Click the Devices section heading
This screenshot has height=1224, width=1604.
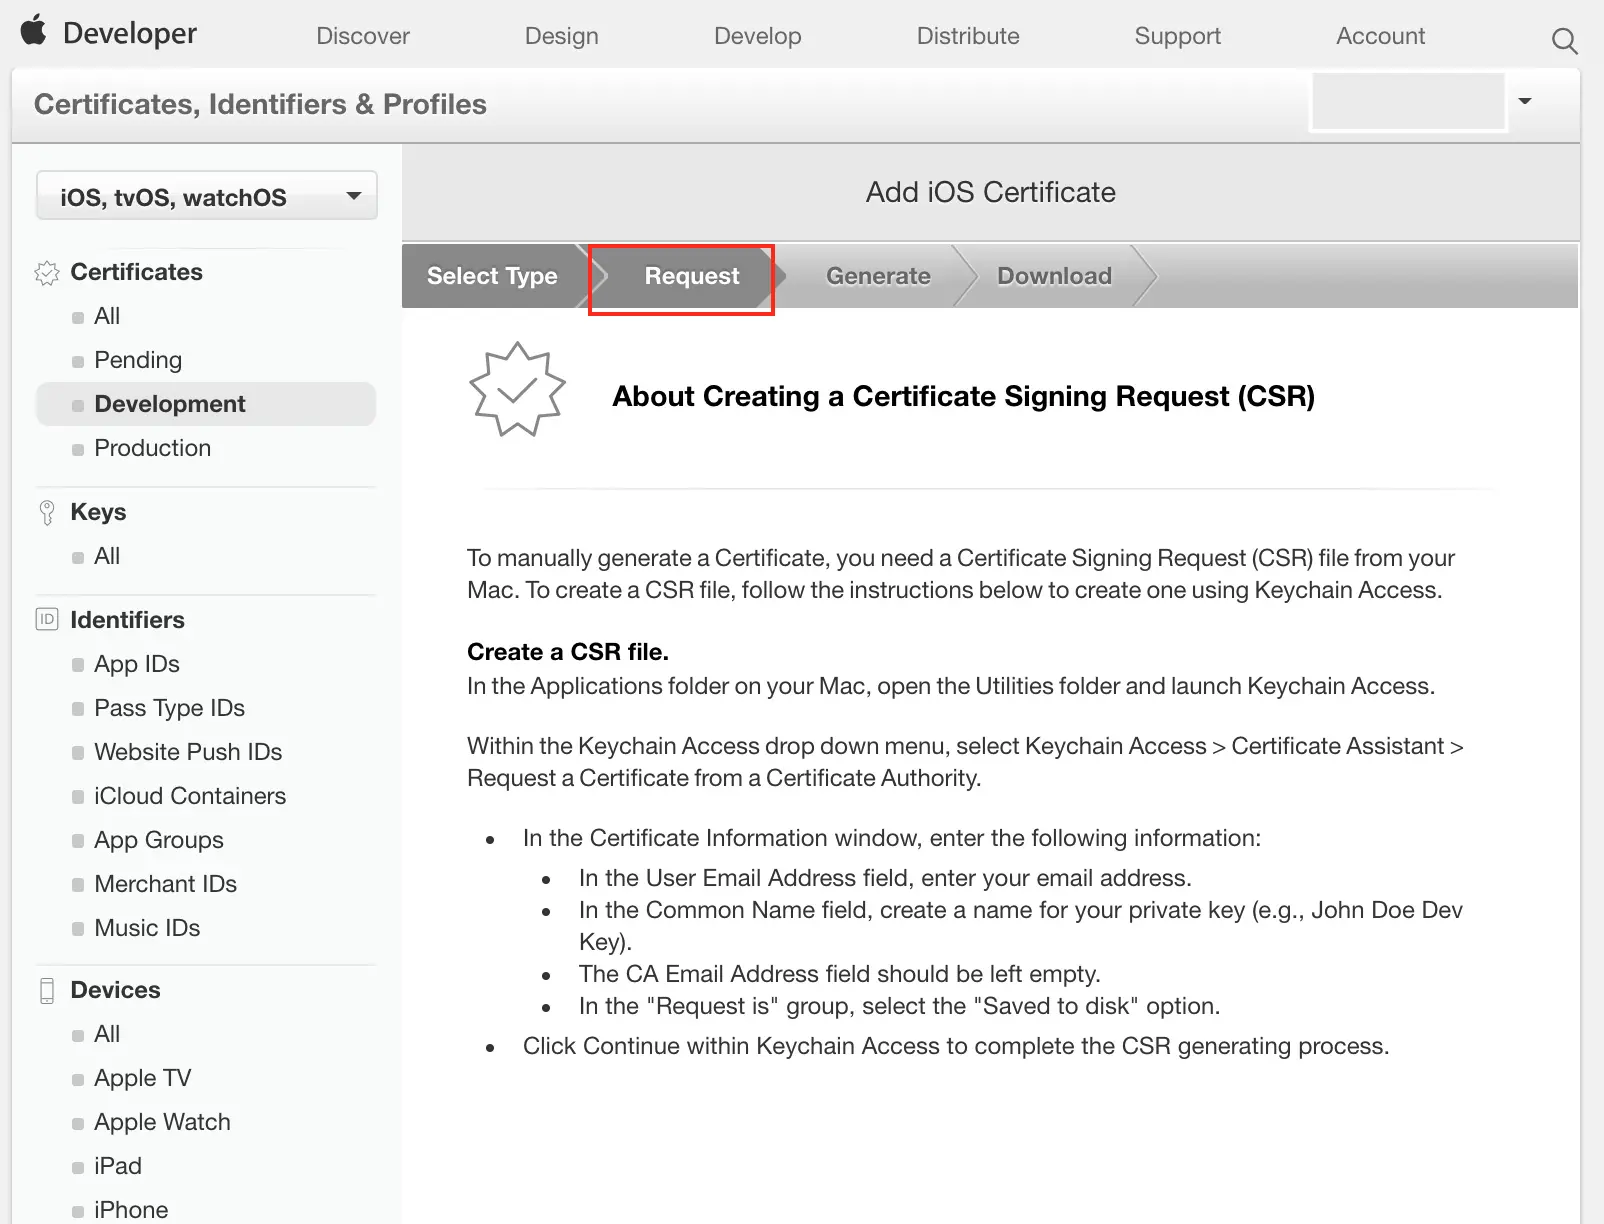(x=116, y=990)
